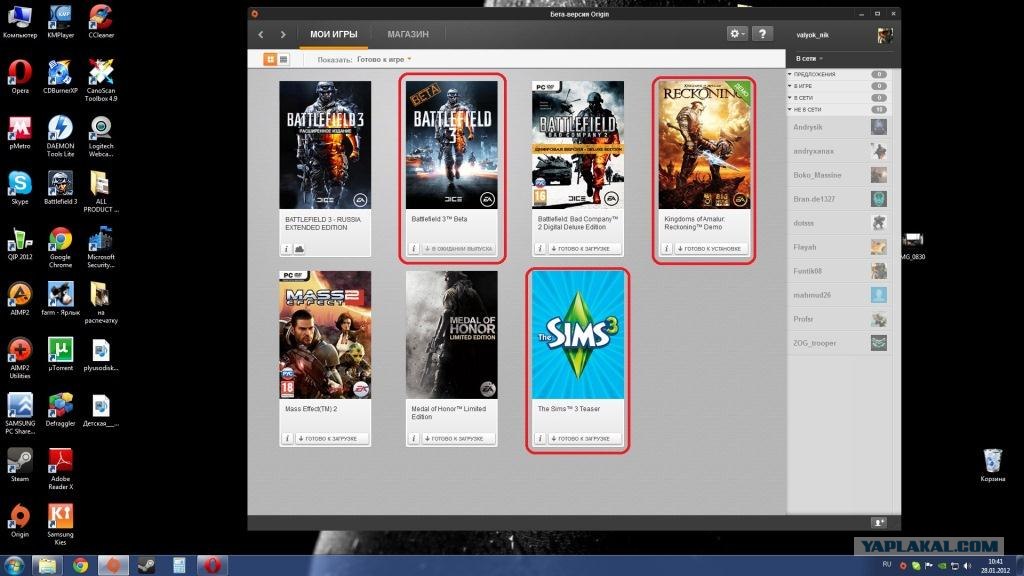Select friend Funtik08 in the list

point(839,271)
